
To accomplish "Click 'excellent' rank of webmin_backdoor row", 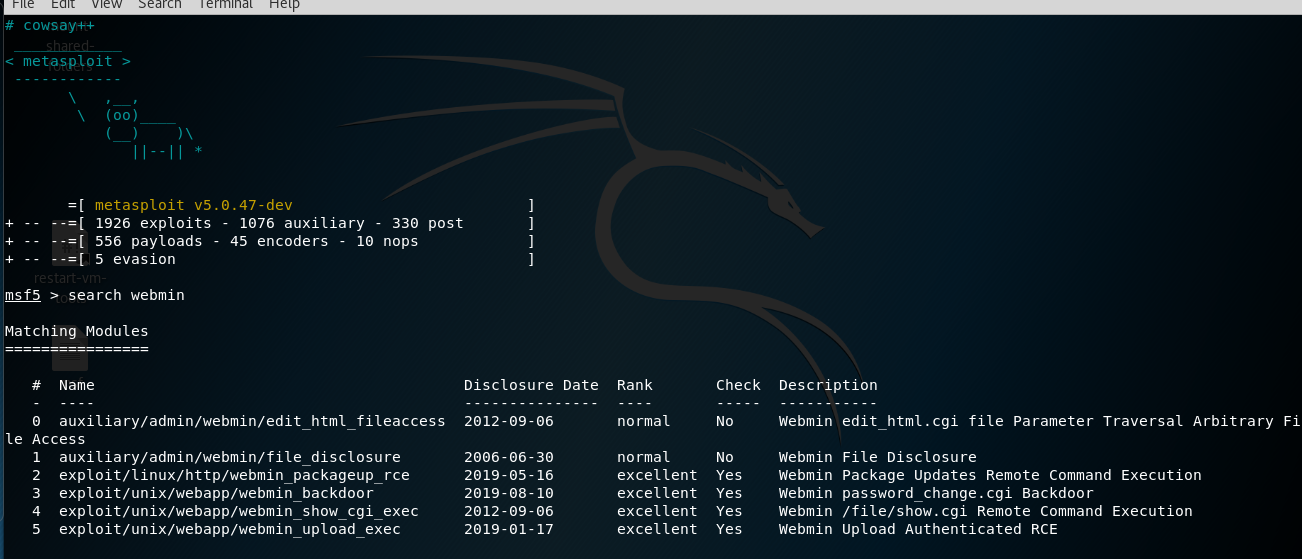I will click(x=657, y=494).
